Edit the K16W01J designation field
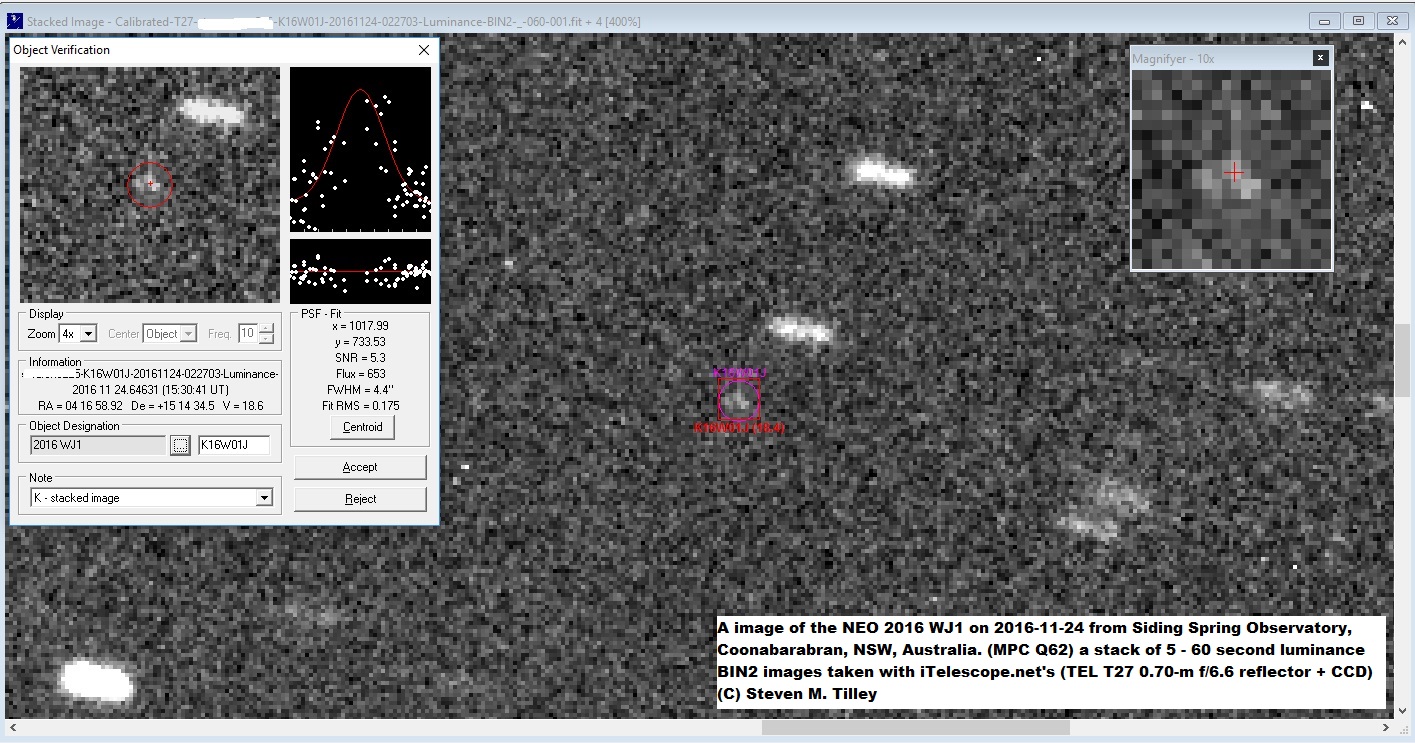Viewport: 1415px width, 743px height. click(235, 444)
